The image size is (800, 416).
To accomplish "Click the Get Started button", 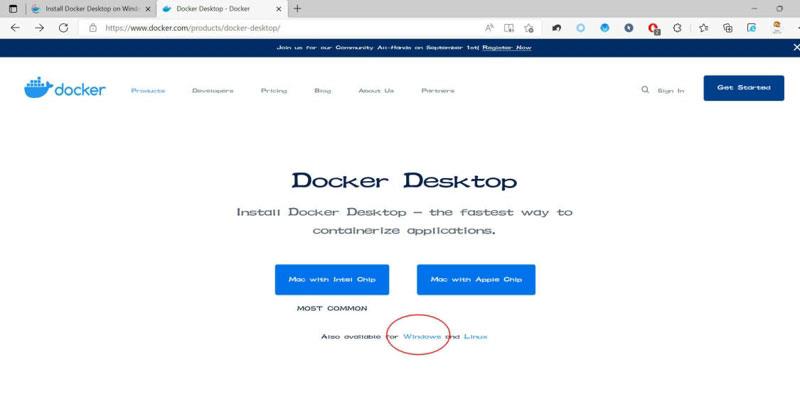I will (743, 88).
